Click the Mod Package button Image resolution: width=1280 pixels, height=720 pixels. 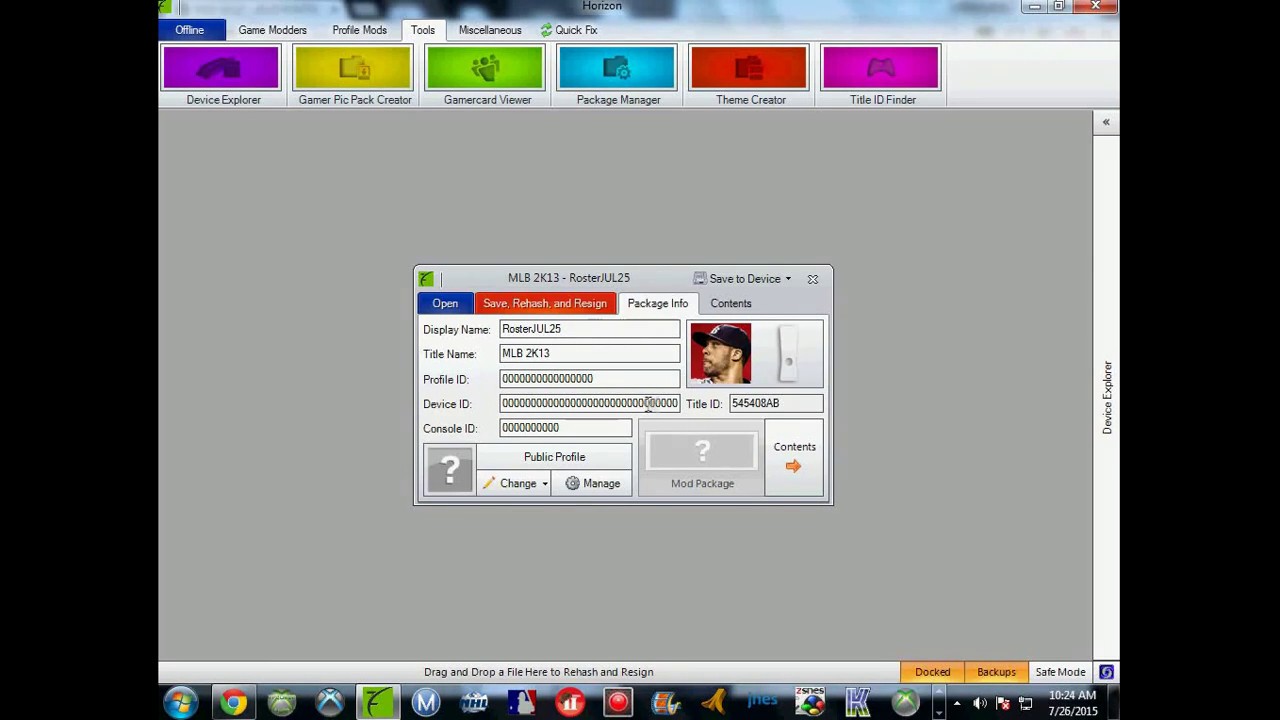point(702,458)
